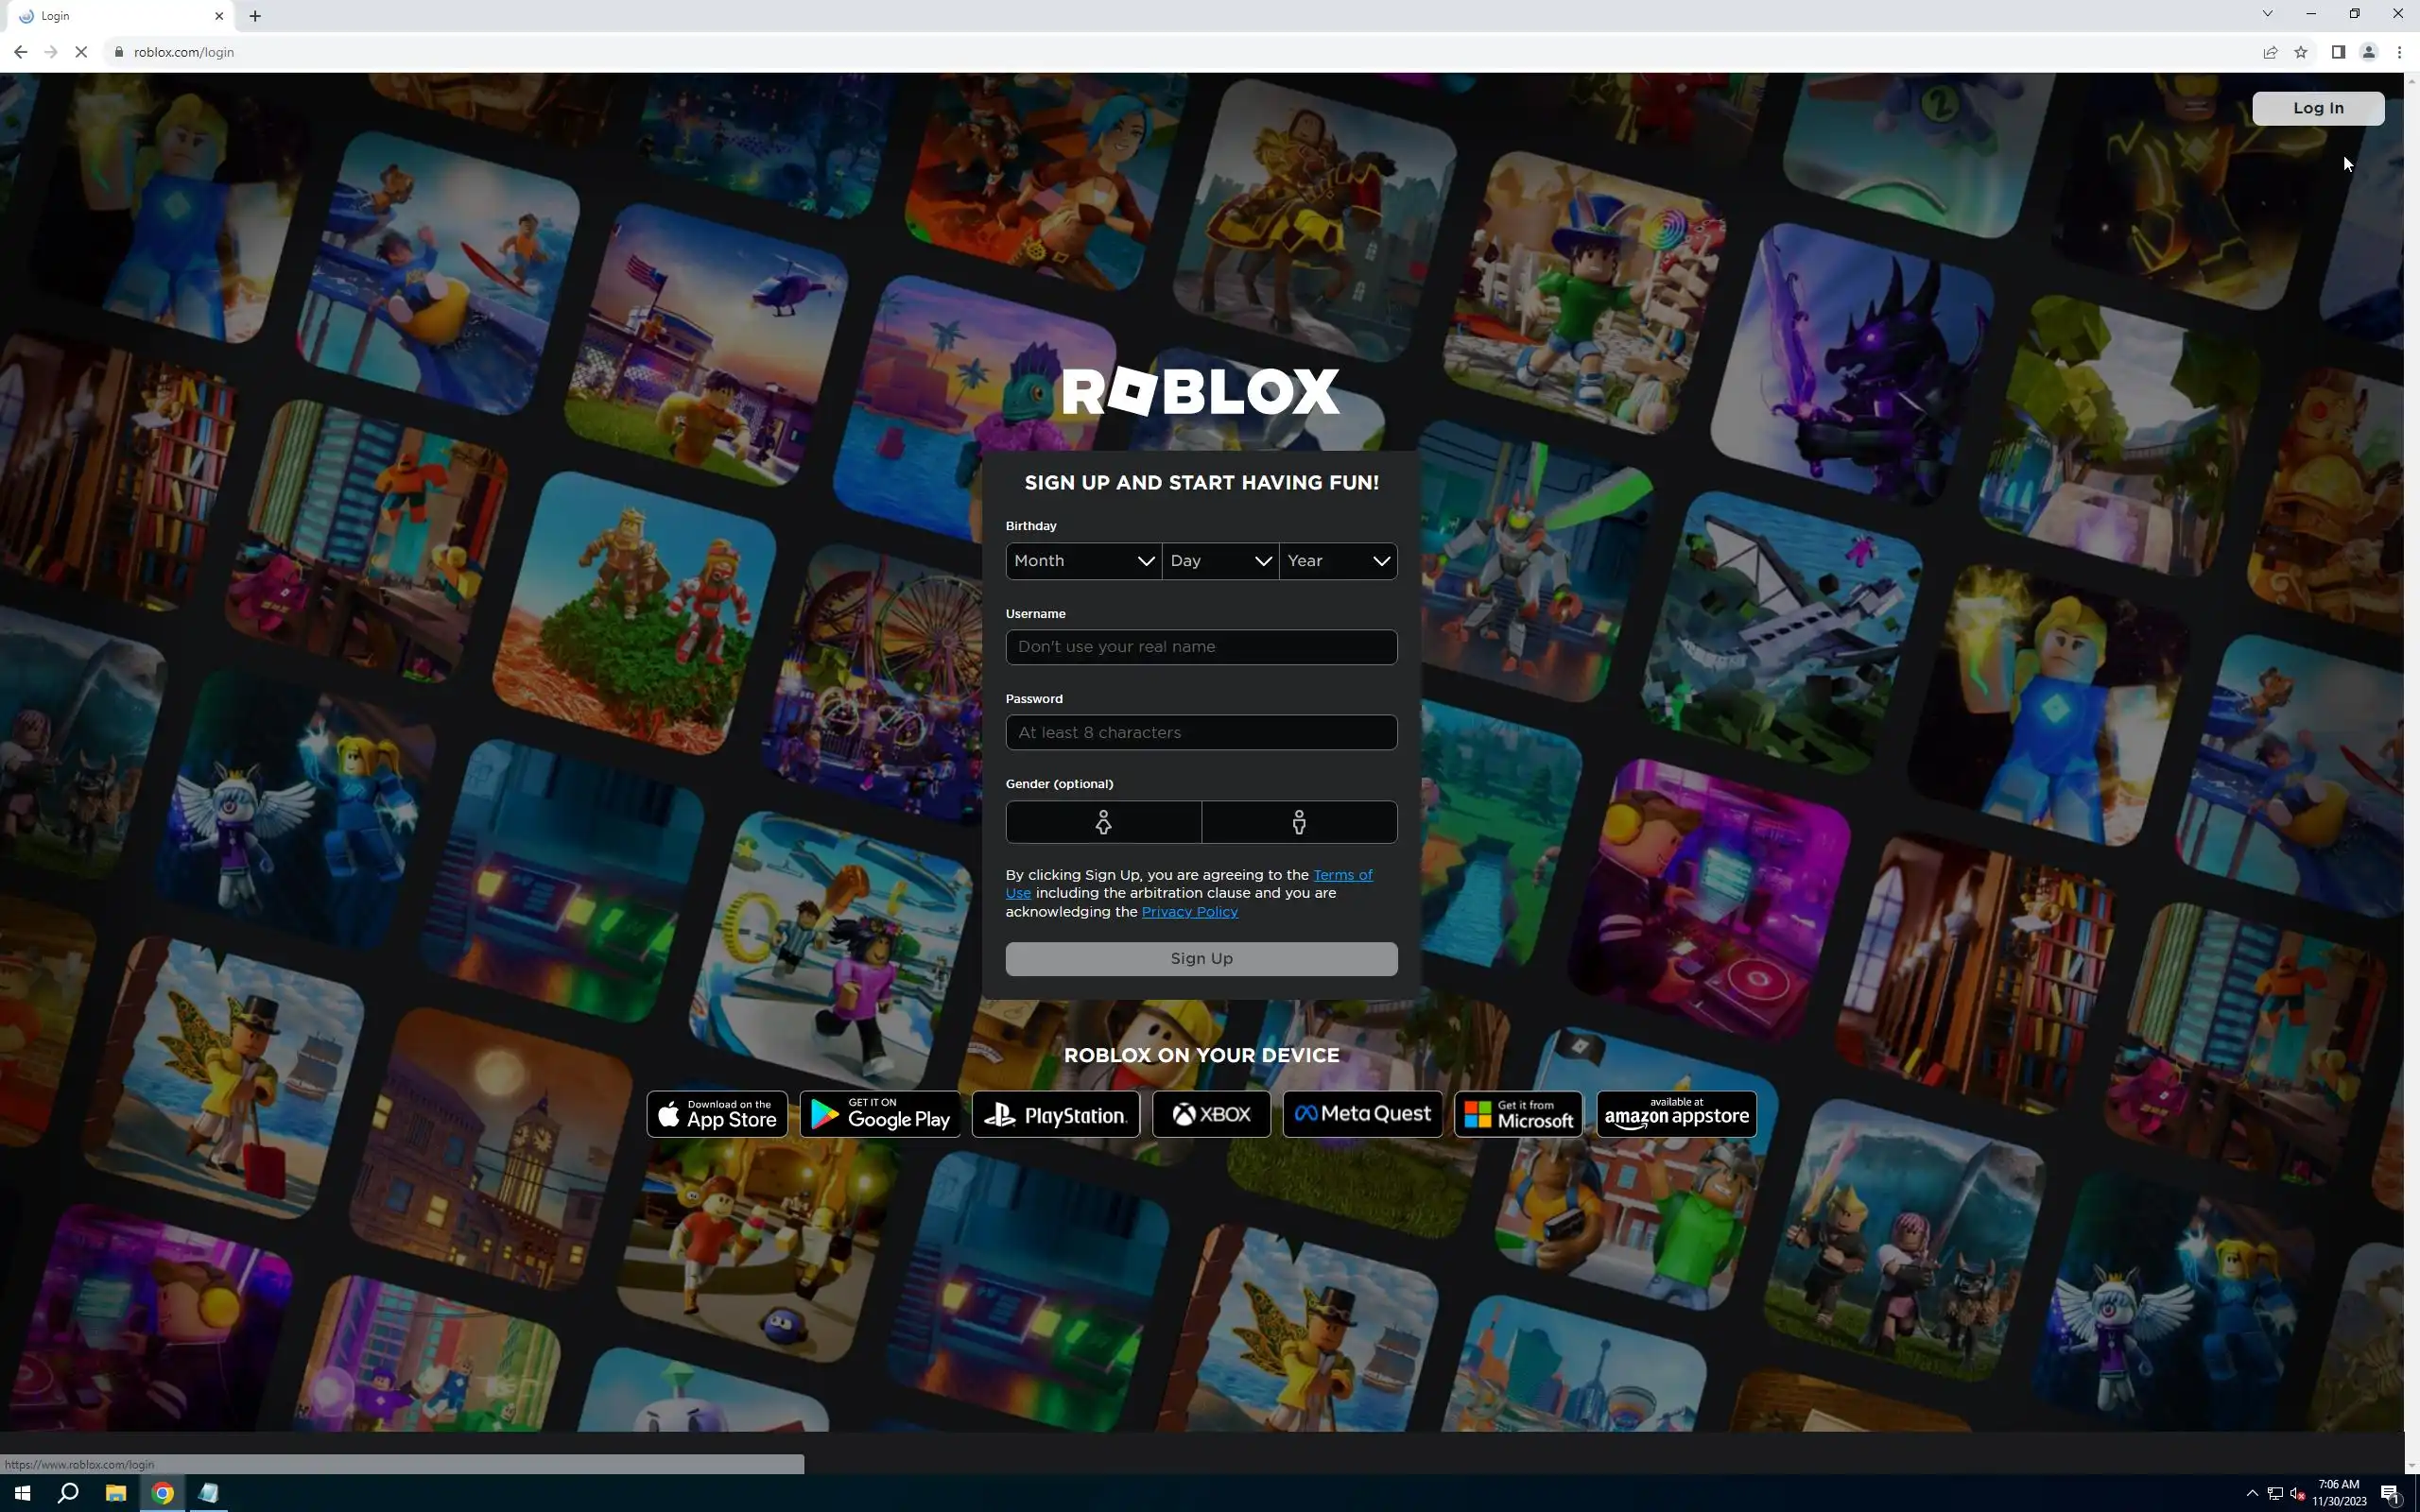Select the female gender icon
The height and width of the screenshot is (1512, 2420).
click(x=1103, y=822)
